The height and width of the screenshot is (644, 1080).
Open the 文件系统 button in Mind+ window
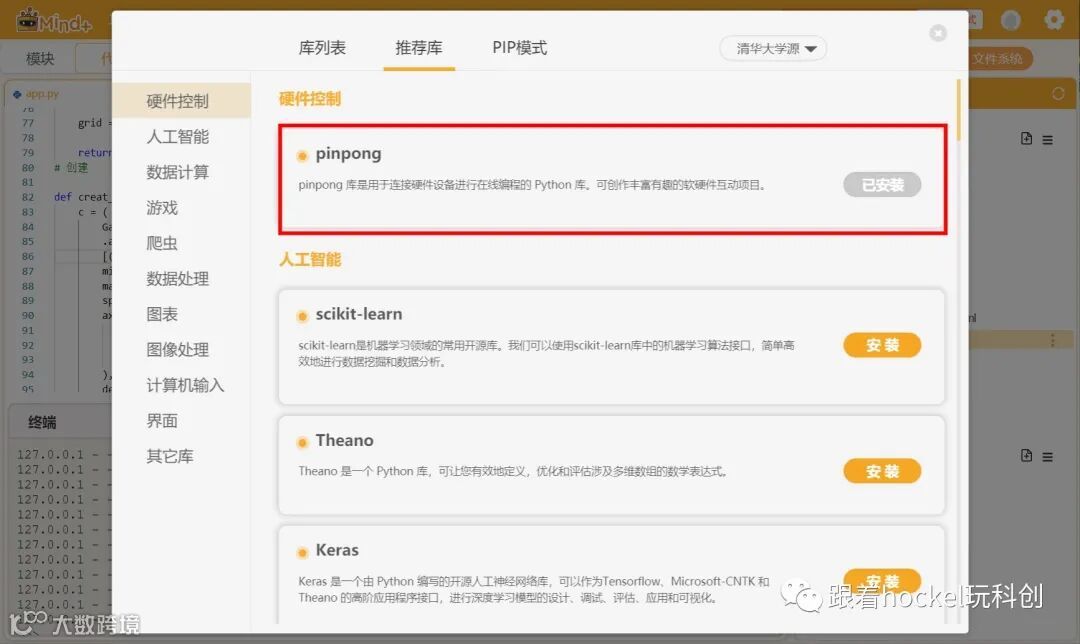tap(999, 59)
